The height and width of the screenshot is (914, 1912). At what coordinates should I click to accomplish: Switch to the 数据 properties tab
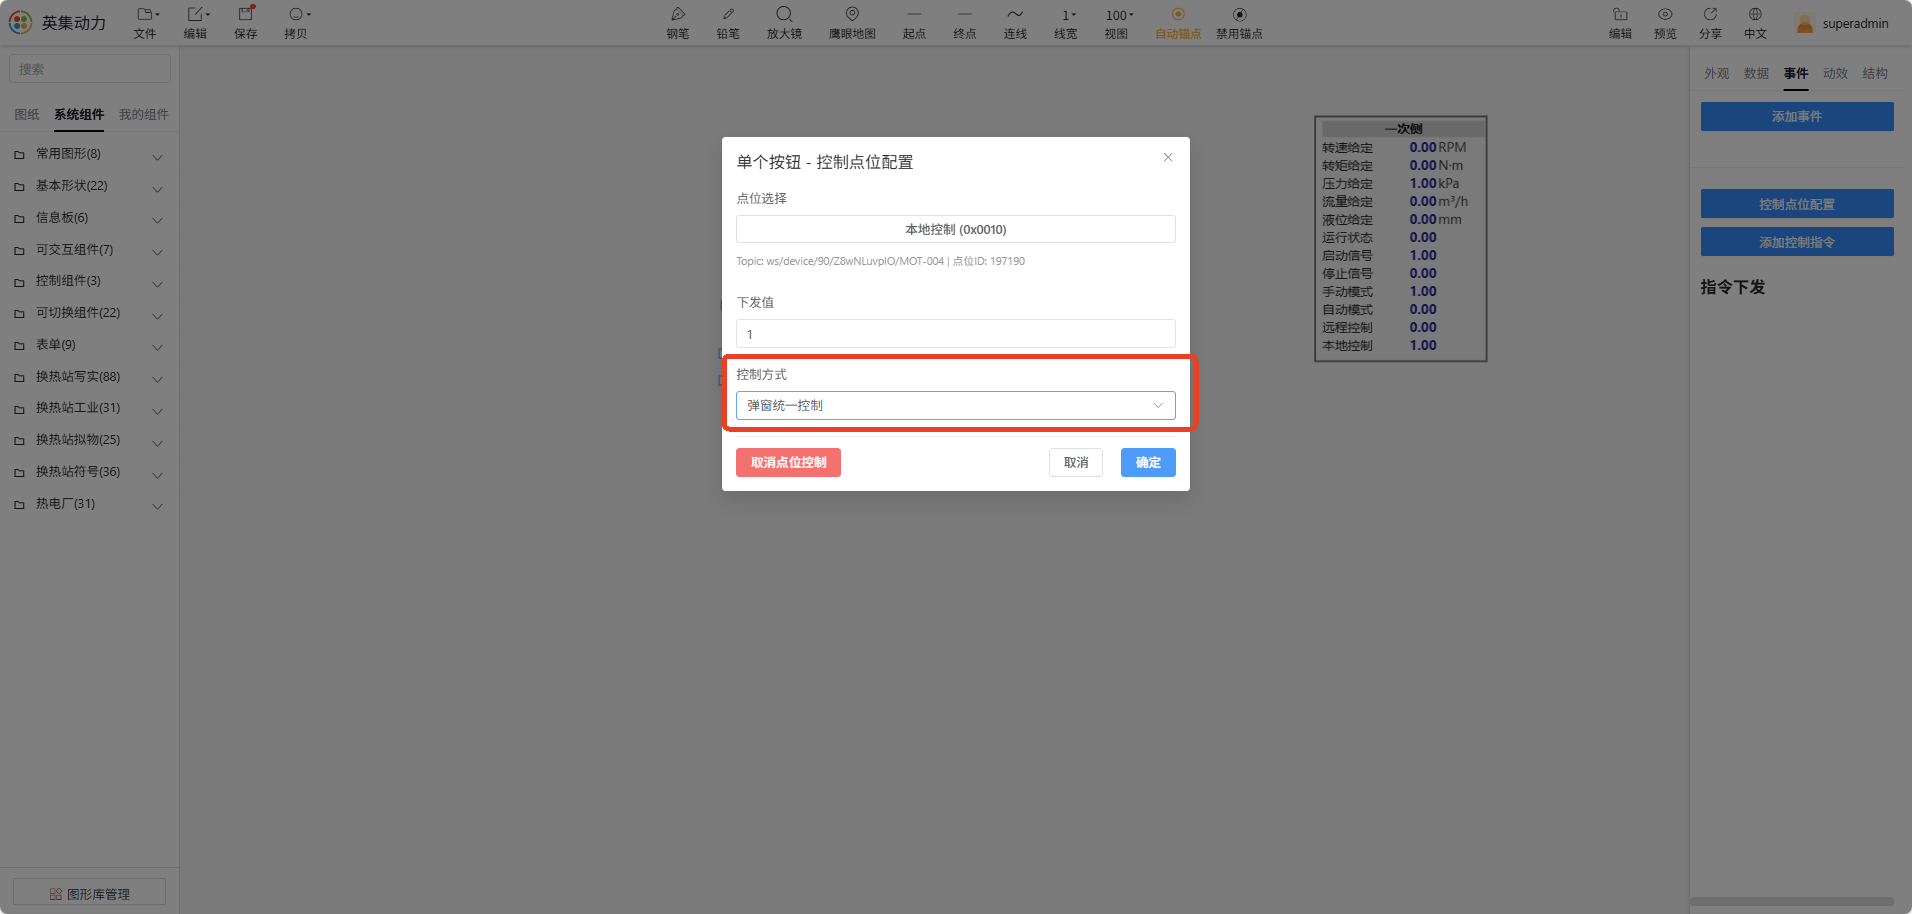pyautogui.click(x=1756, y=73)
